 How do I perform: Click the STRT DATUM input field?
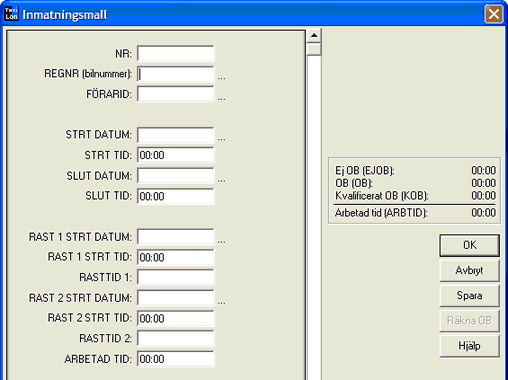pyautogui.click(x=175, y=135)
